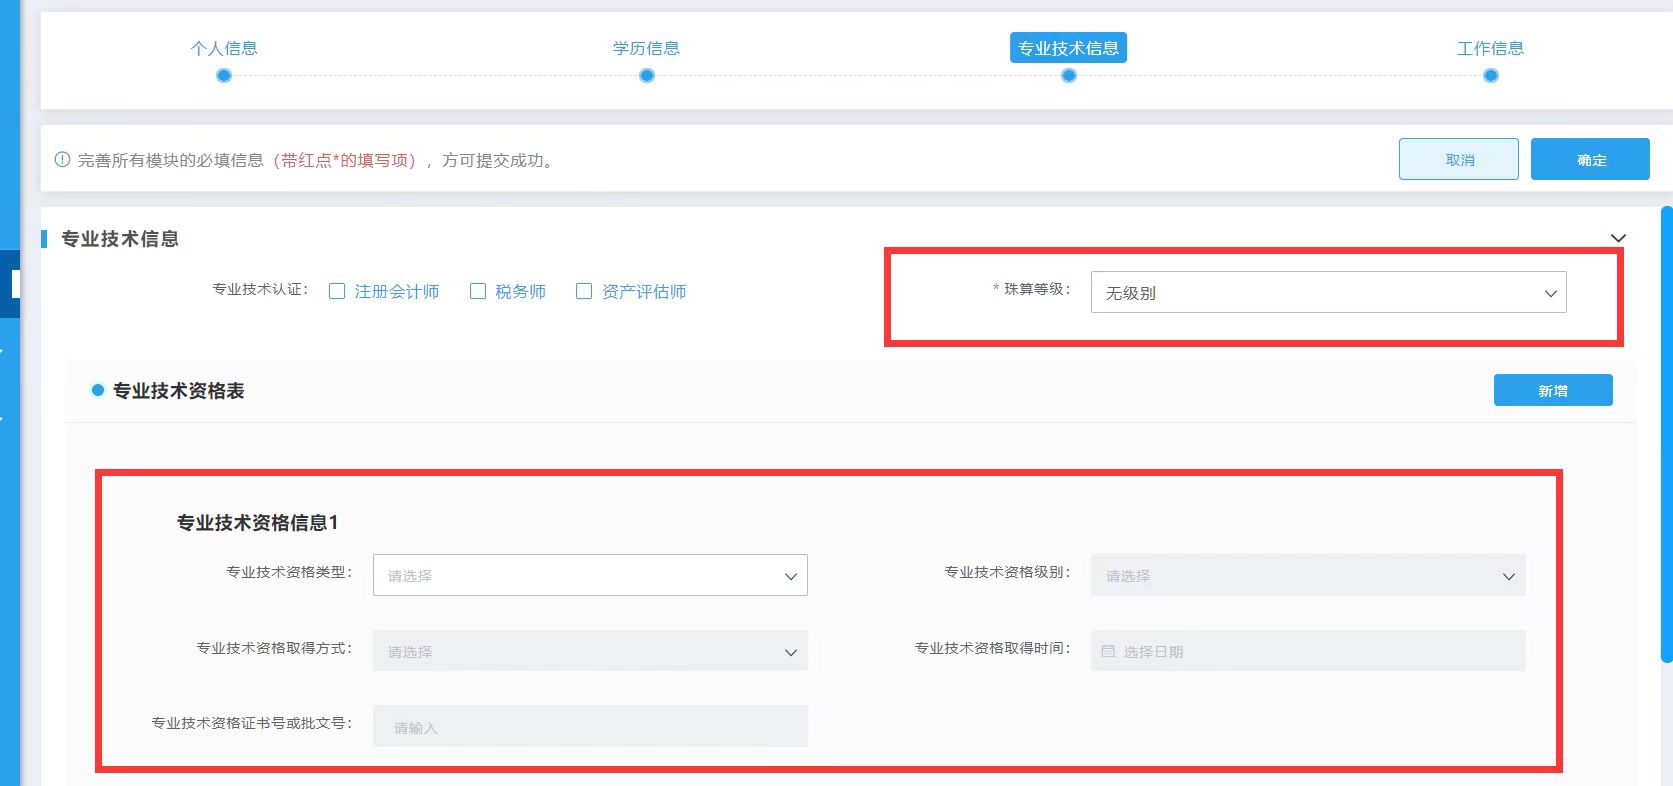Click the 专业技术信息 step dot
The height and width of the screenshot is (786, 1673).
pos(1069,76)
